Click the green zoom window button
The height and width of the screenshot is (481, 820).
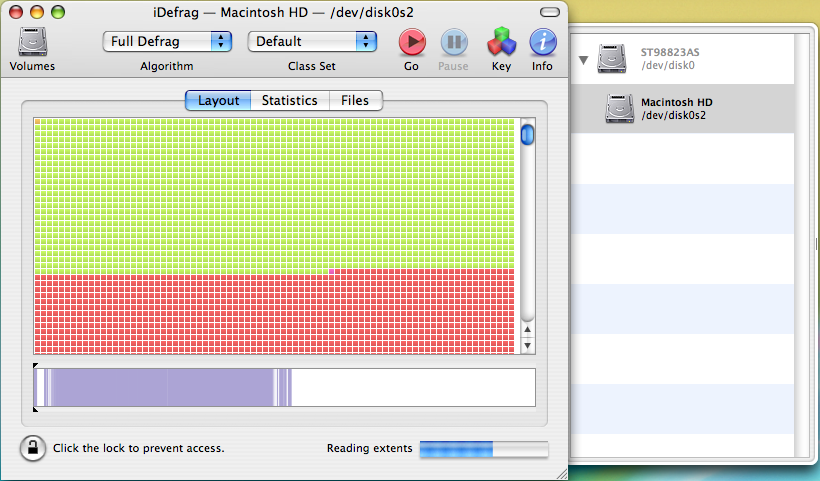click(58, 12)
